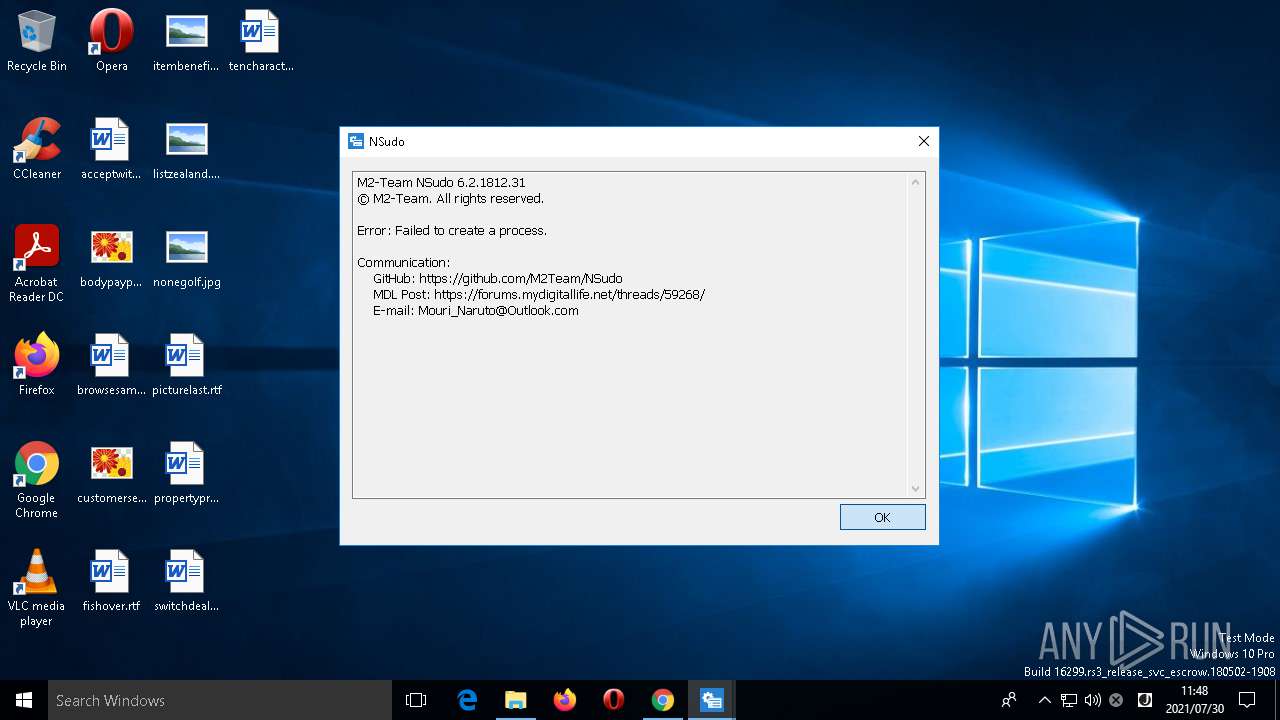
Task: Show hidden system tray icons
Action: (x=1045, y=700)
